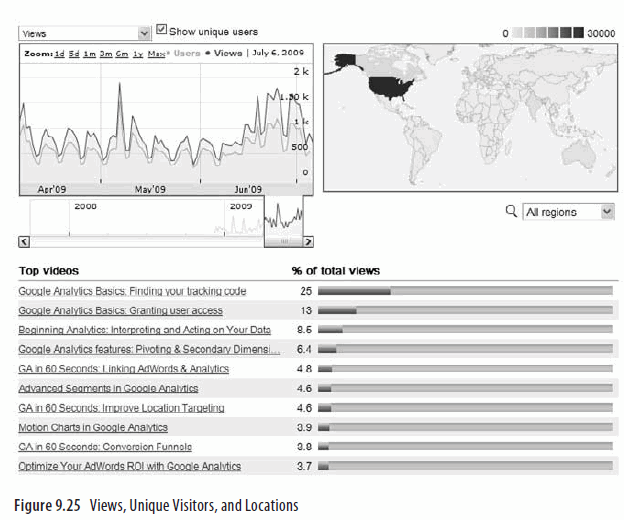Viewport: 624px width, 520px height.
Task: Set chart zoom to 1d
Action: pyautogui.click(x=60, y=52)
